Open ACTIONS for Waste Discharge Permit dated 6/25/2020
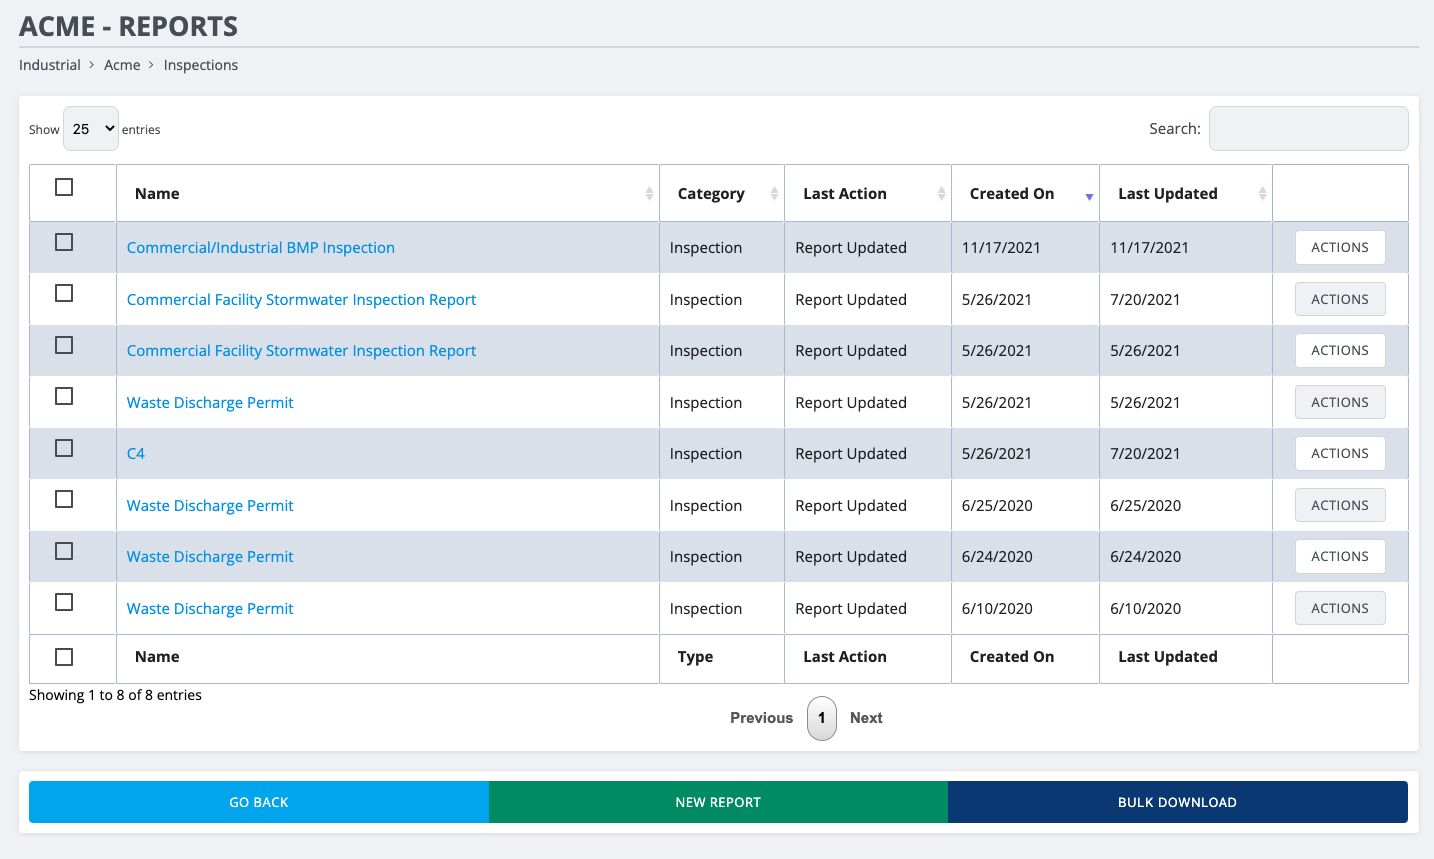The height and width of the screenshot is (859, 1434). click(x=1340, y=505)
